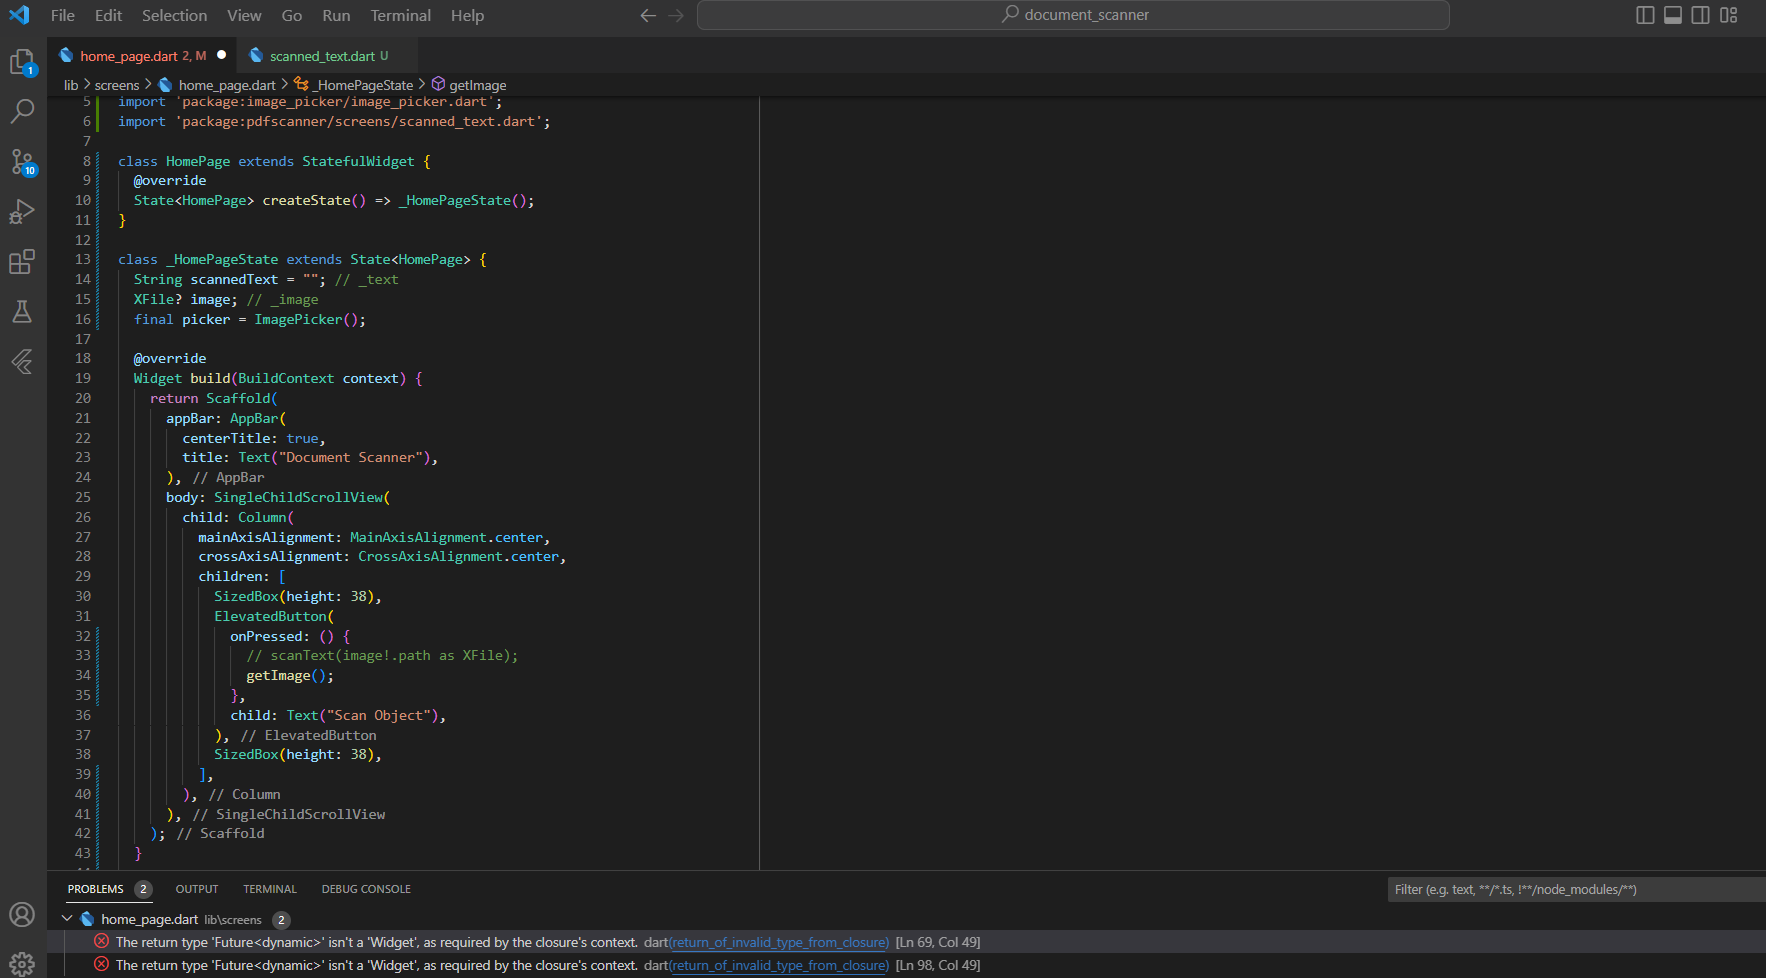This screenshot has width=1766, height=978.
Task: Go back with the left arrow
Action: [x=648, y=15]
